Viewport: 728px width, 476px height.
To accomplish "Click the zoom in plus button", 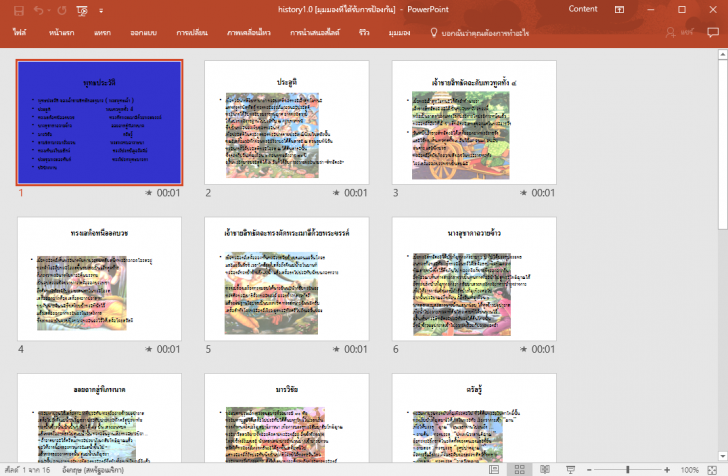I will [x=667, y=470].
